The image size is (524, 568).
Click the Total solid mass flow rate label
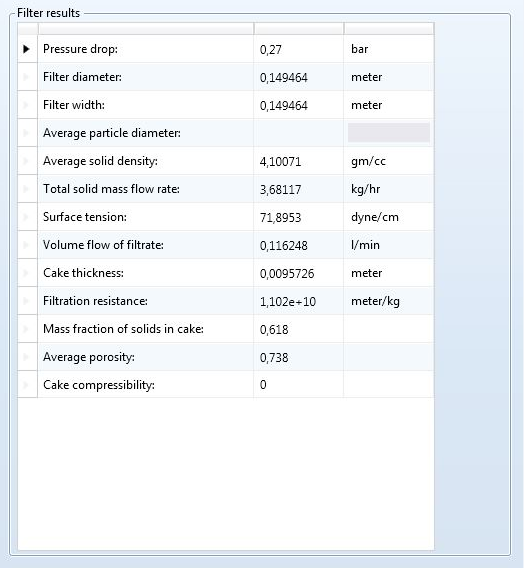(x=111, y=189)
